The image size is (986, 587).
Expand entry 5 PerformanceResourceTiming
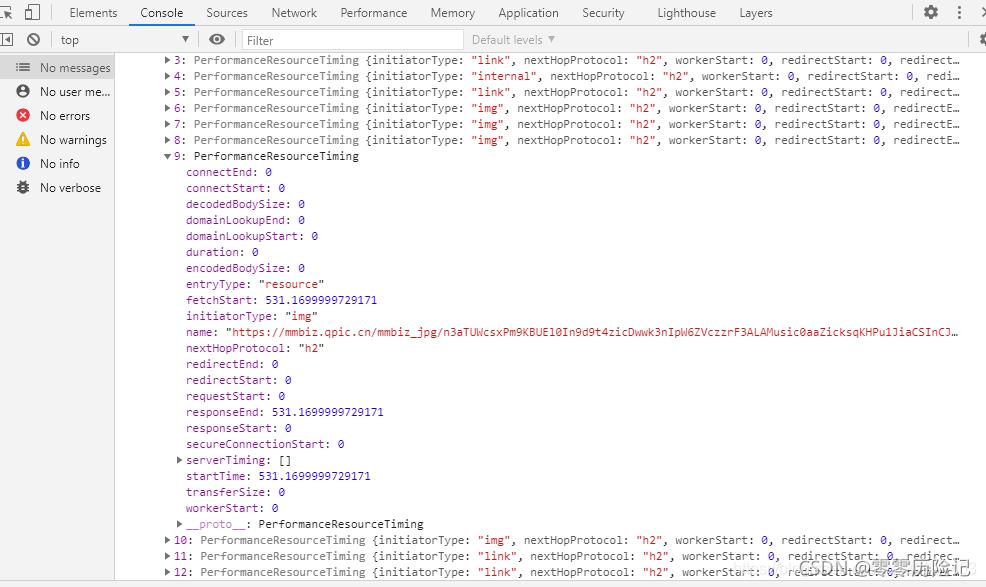[x=167, y=92]
